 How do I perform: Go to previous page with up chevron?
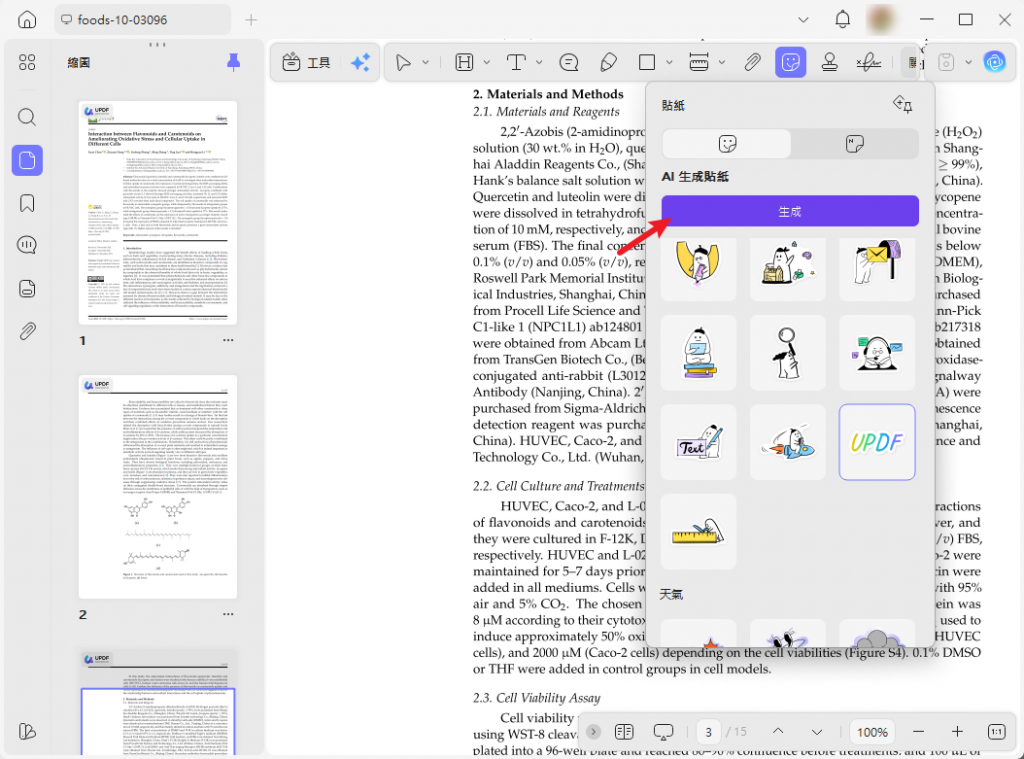click(x=778, y=732)
